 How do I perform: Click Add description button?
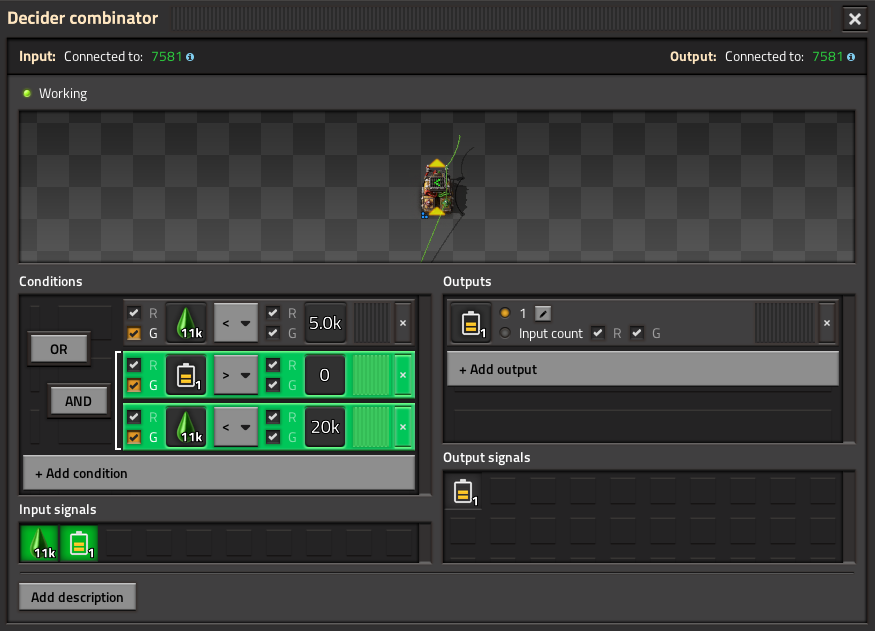click(x=78, y=597)
